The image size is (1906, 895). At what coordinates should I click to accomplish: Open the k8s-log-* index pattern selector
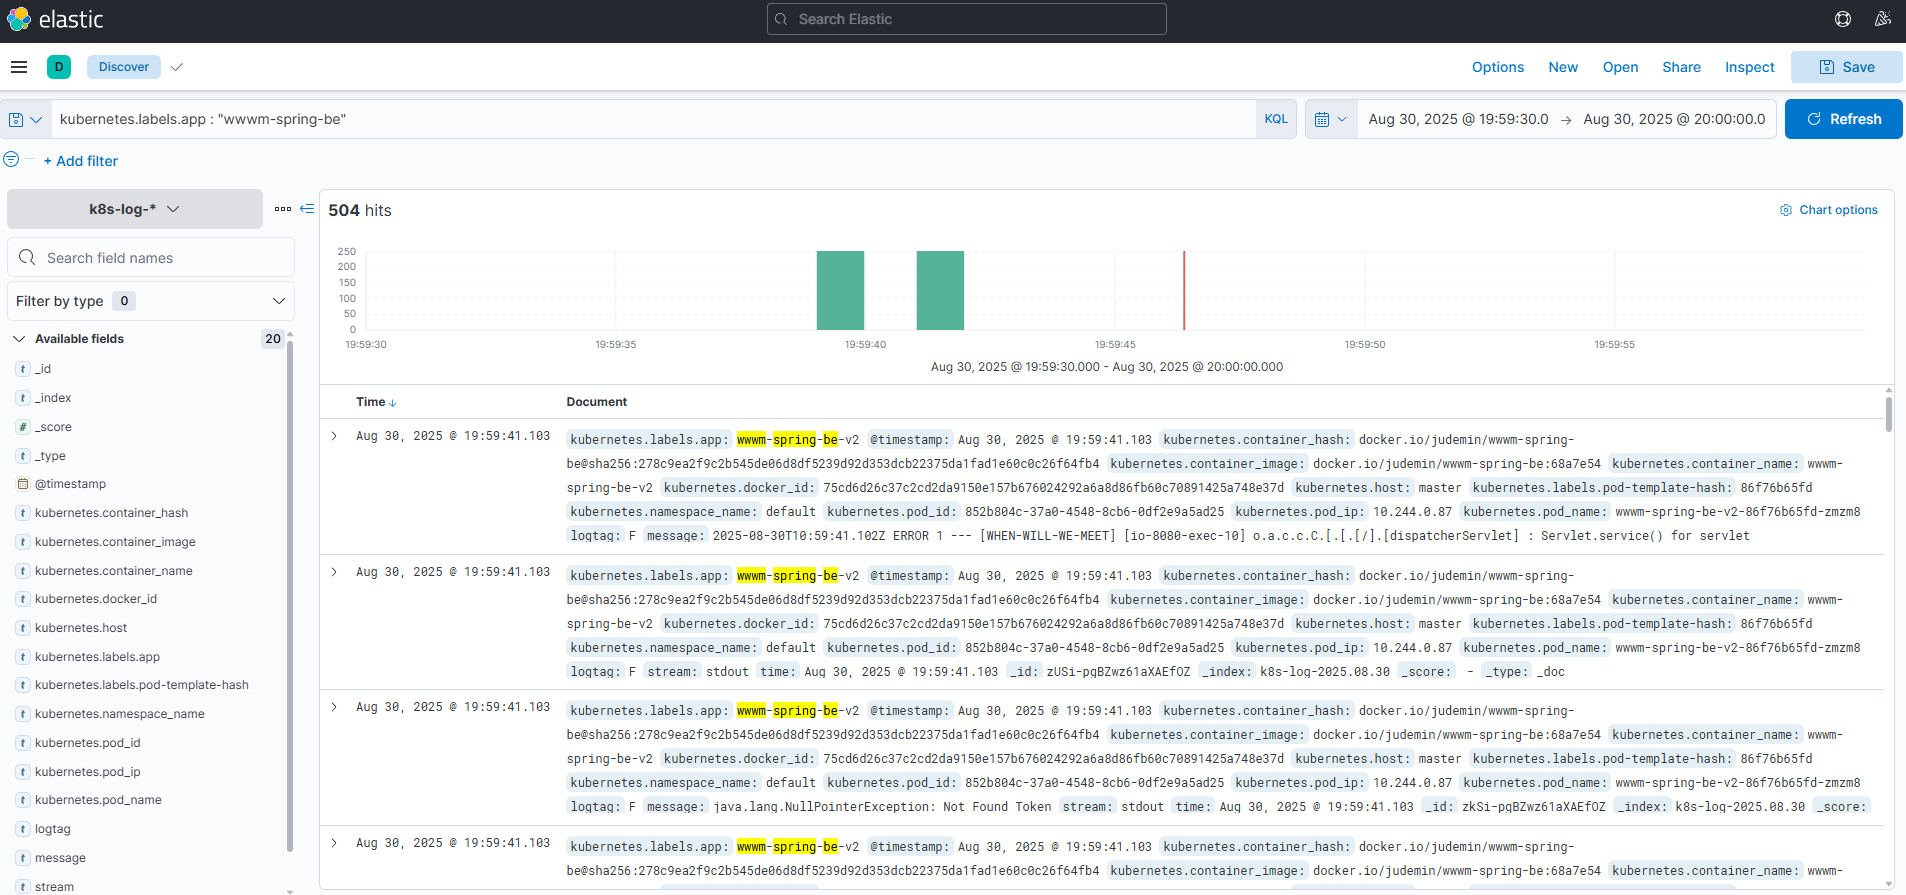click(x=135, y=209)
